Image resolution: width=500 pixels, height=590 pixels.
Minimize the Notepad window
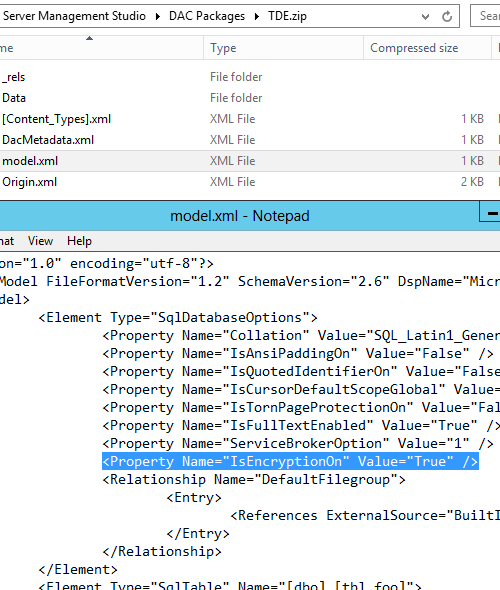tap(491, 213)
